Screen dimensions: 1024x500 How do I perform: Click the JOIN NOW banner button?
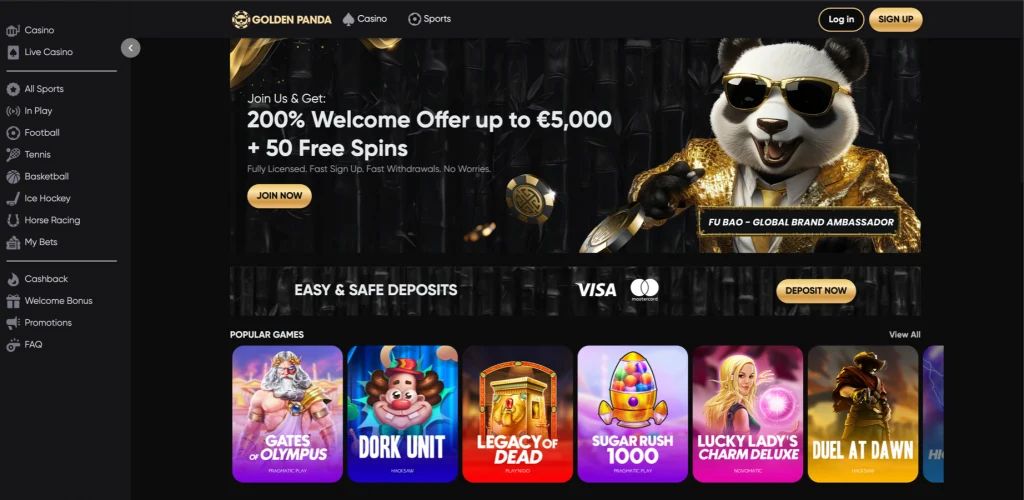(280, 196)
